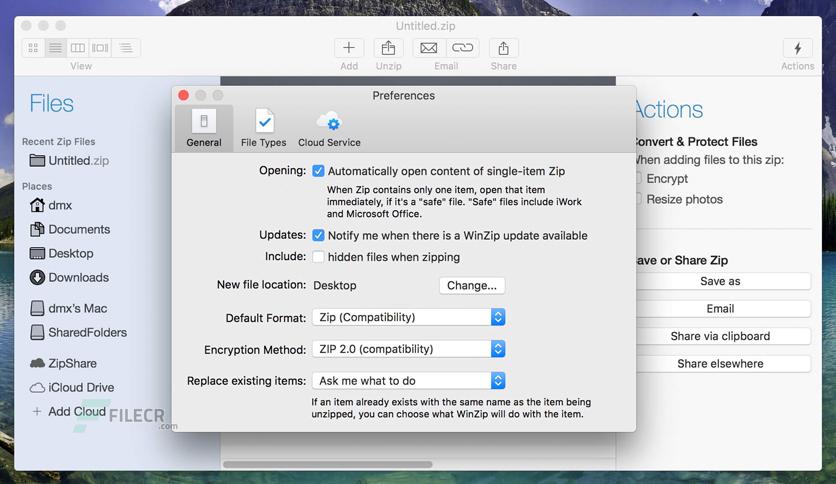The image size is (836, 484).
Task: Switch to list view
Action: (x=55, y=48)
